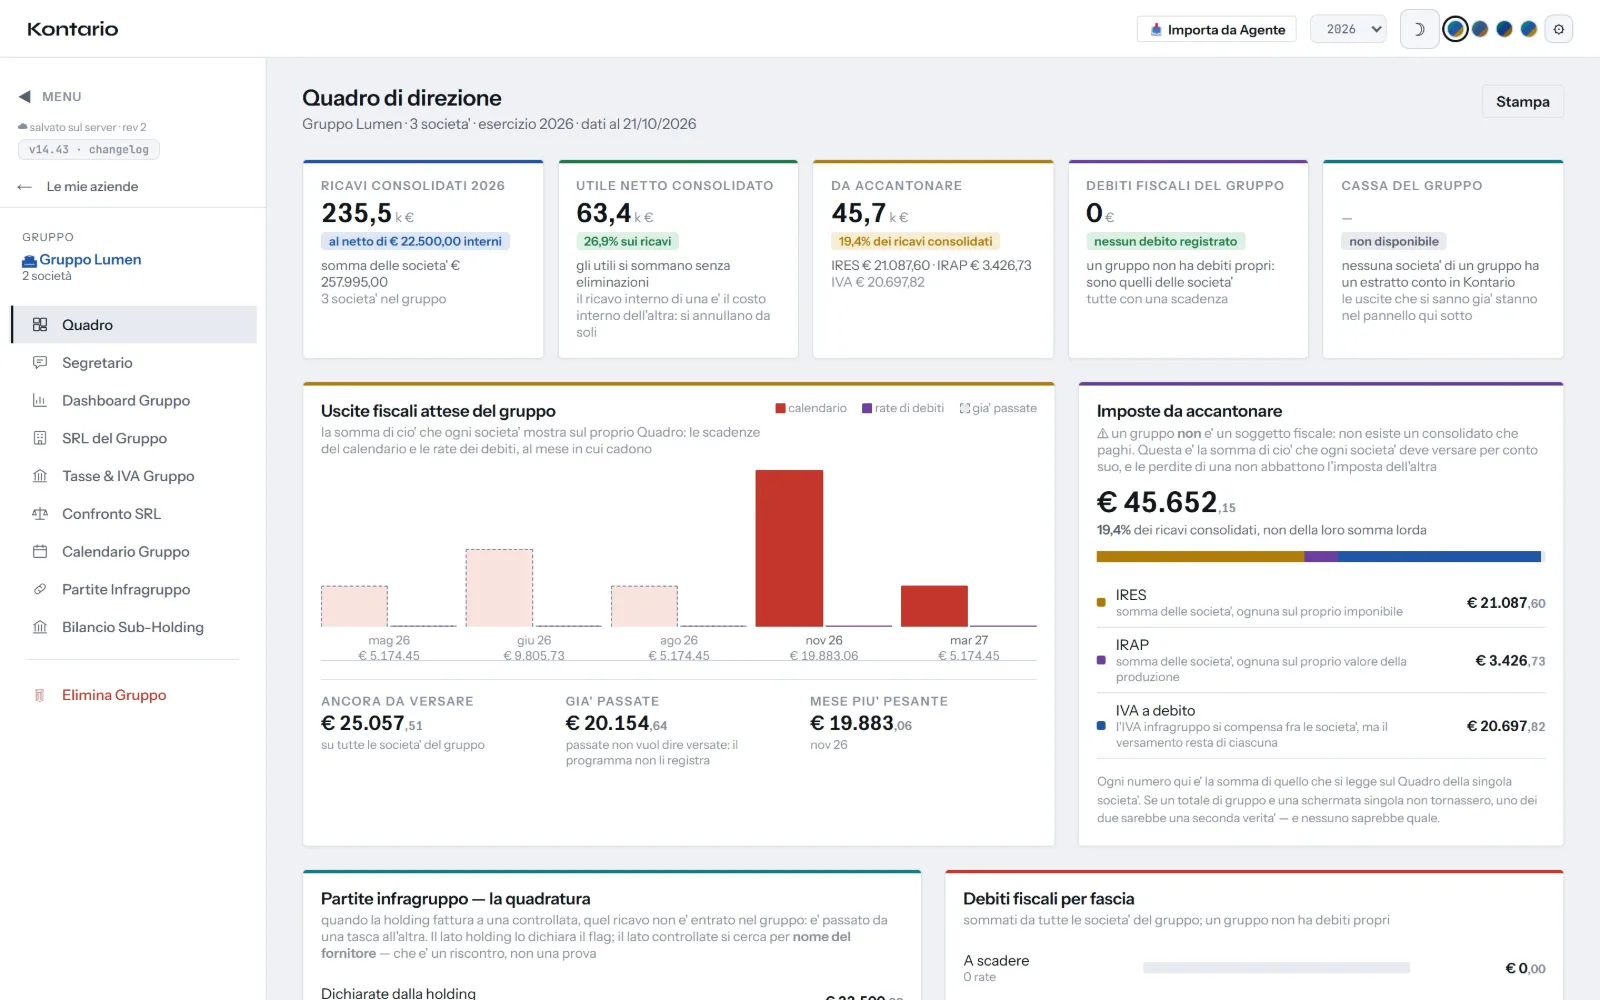This screenshot has height=1000, width=1600.
Task: Click the Partite Infragruppo link icon
Action: tap(40, 590)
